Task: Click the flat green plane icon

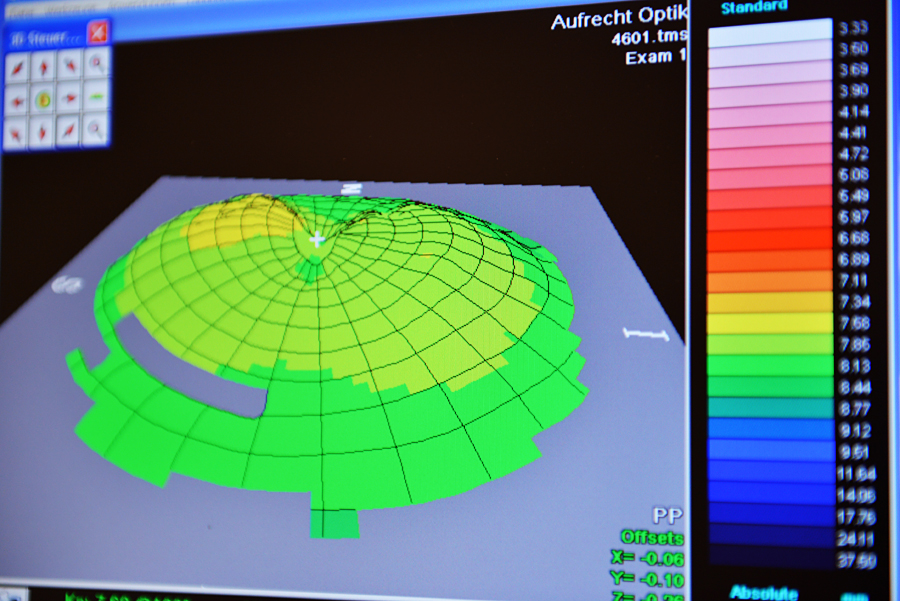Action: coord(96,98)
